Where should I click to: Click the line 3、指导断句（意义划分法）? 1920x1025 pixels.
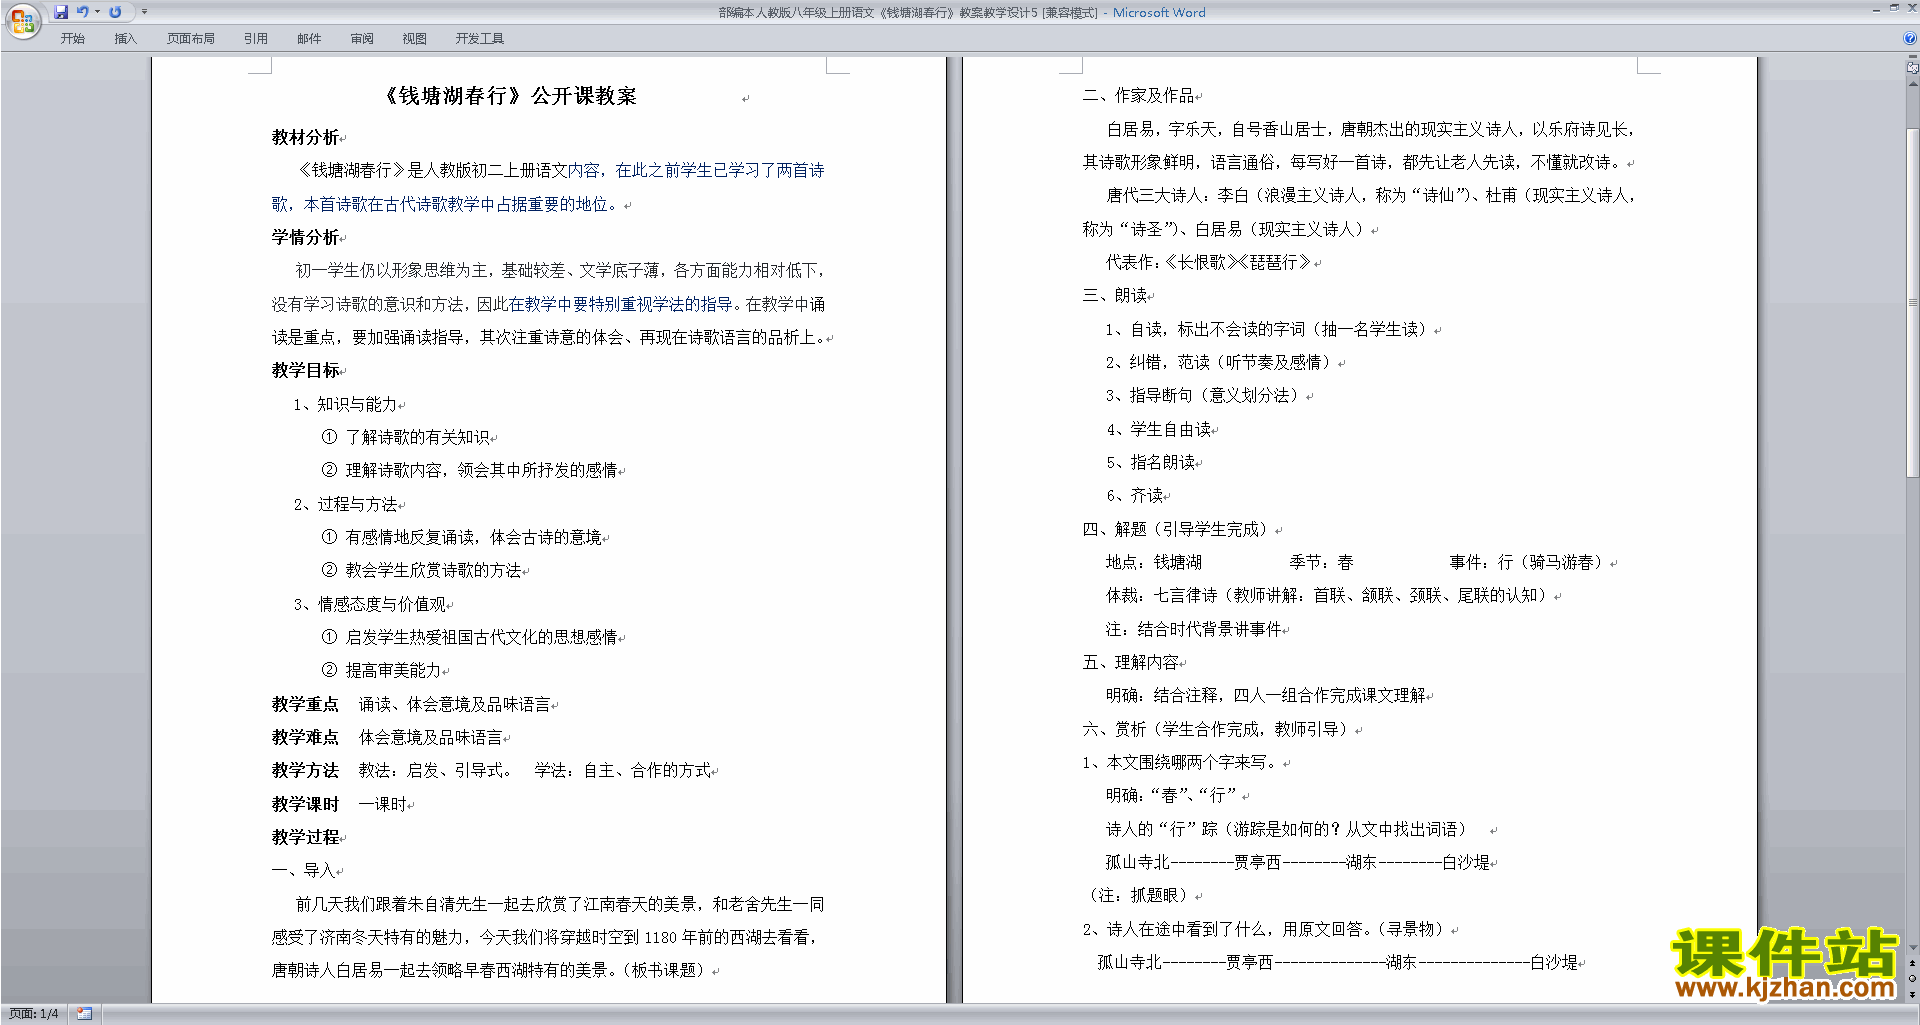[1205, 395]
